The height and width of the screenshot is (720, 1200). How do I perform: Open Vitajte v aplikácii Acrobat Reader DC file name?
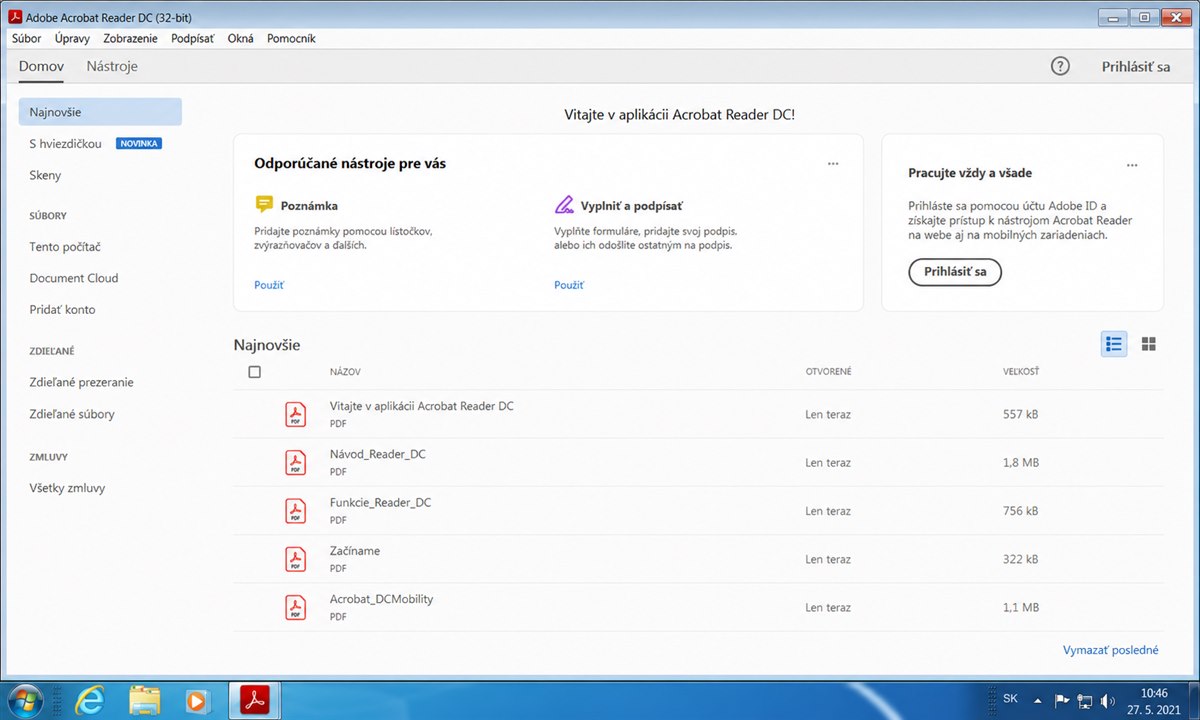[x=421, y=406]
